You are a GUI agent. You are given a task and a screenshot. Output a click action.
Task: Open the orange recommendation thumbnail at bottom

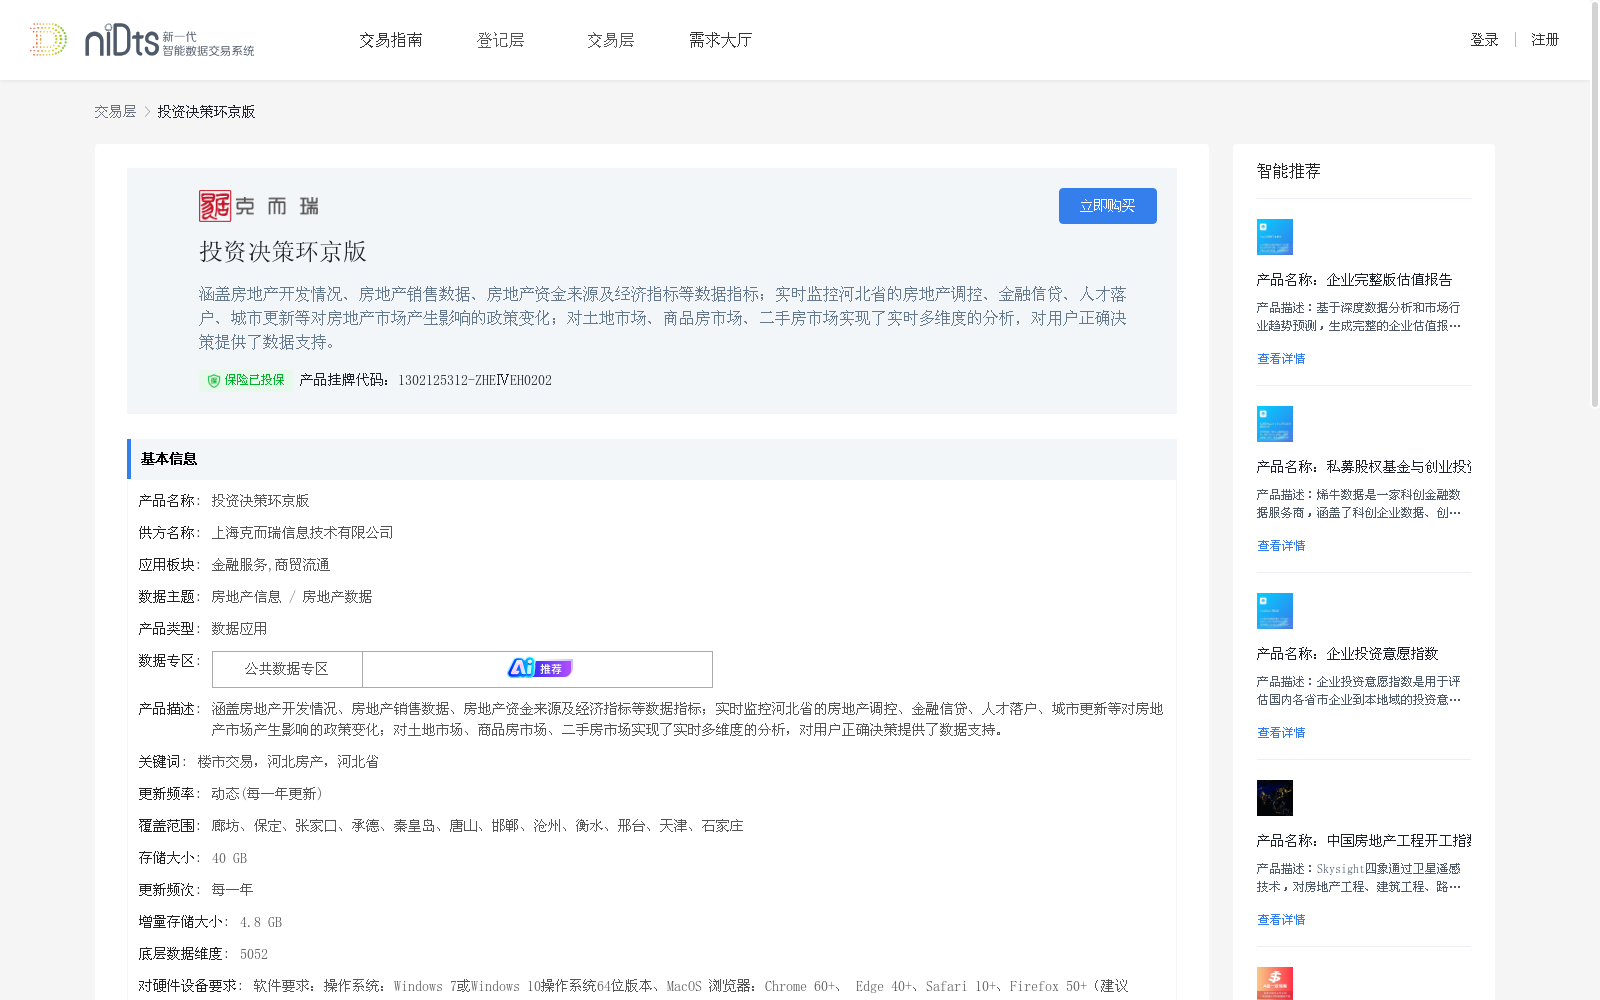(x=1275, y=983)
